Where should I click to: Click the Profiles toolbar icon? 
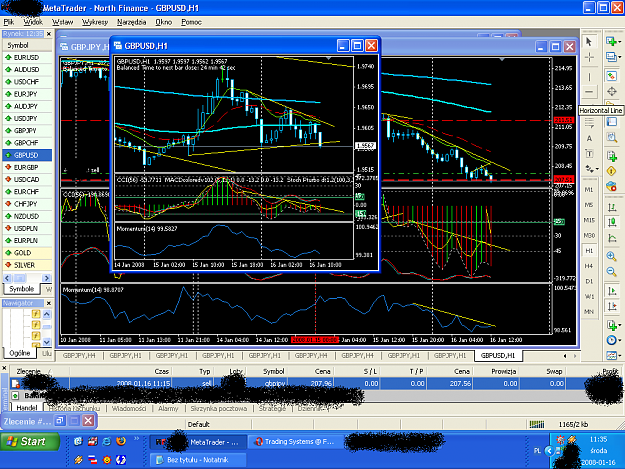pyautogui.click(x=610, y=57)
